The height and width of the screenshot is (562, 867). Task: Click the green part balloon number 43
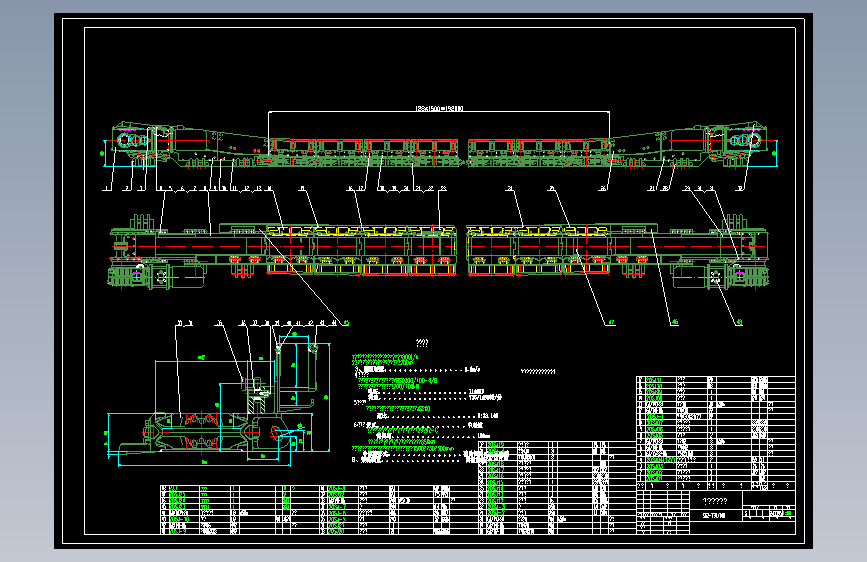(739, 322)
